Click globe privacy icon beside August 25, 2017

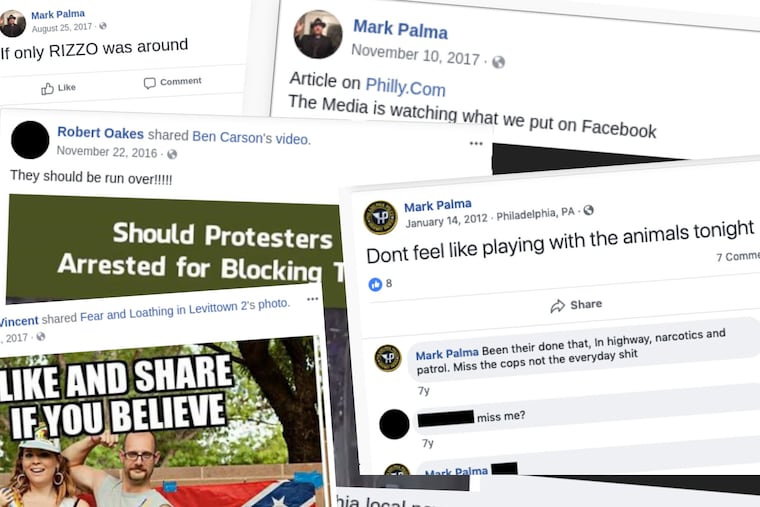point(103,26)
